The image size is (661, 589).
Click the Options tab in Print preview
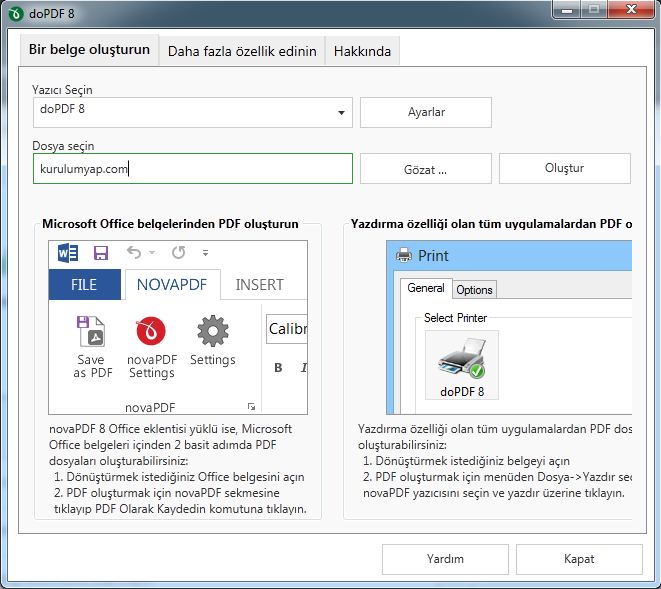point(474,290)
